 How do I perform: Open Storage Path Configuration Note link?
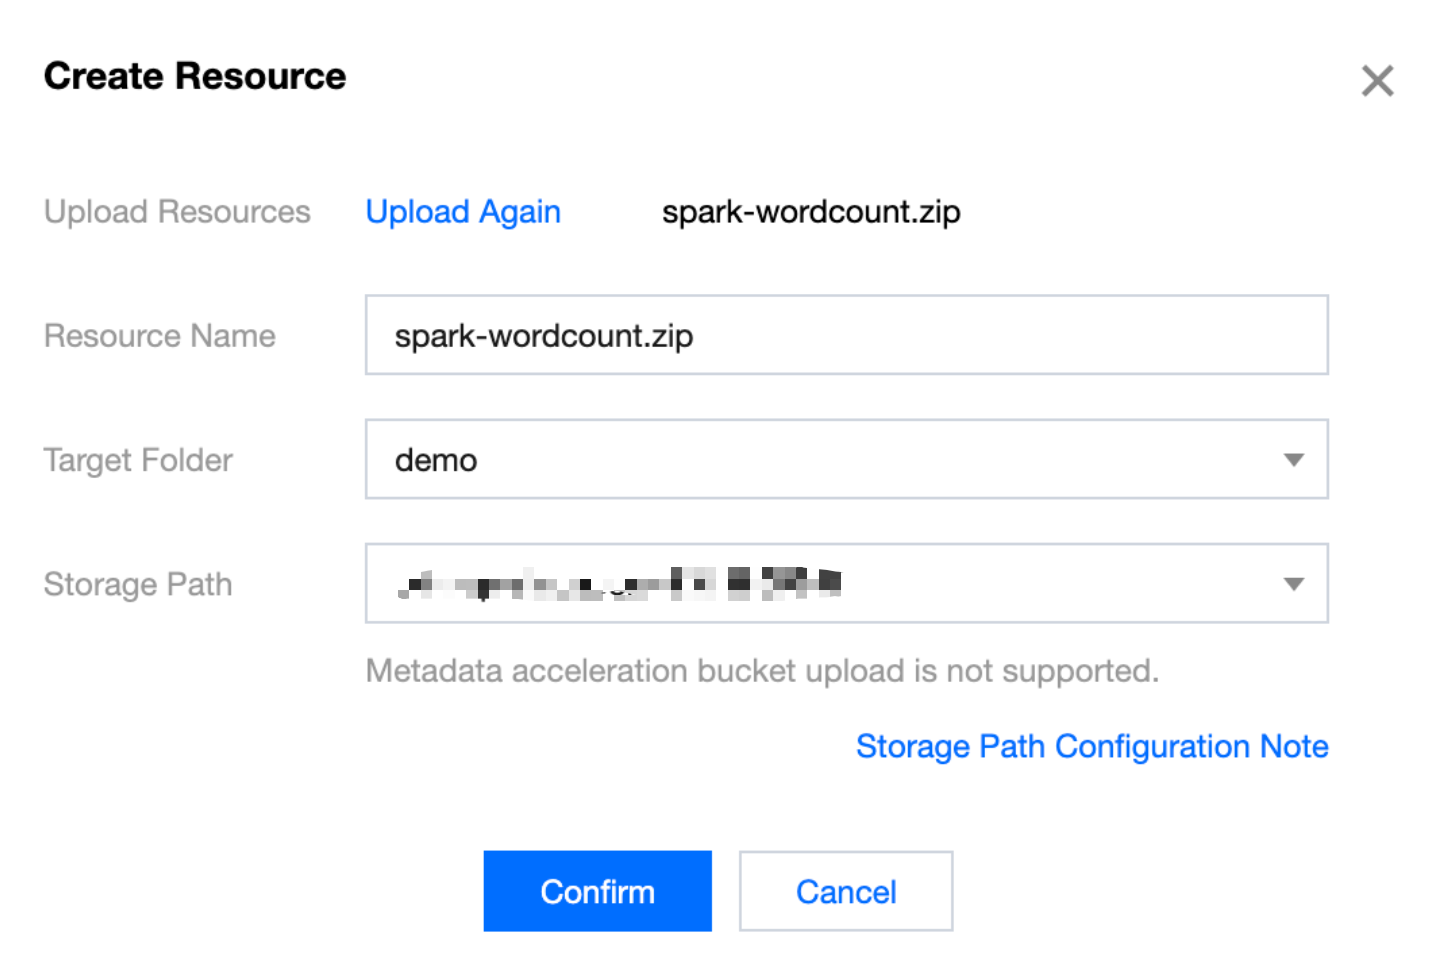pos(1092,747)
